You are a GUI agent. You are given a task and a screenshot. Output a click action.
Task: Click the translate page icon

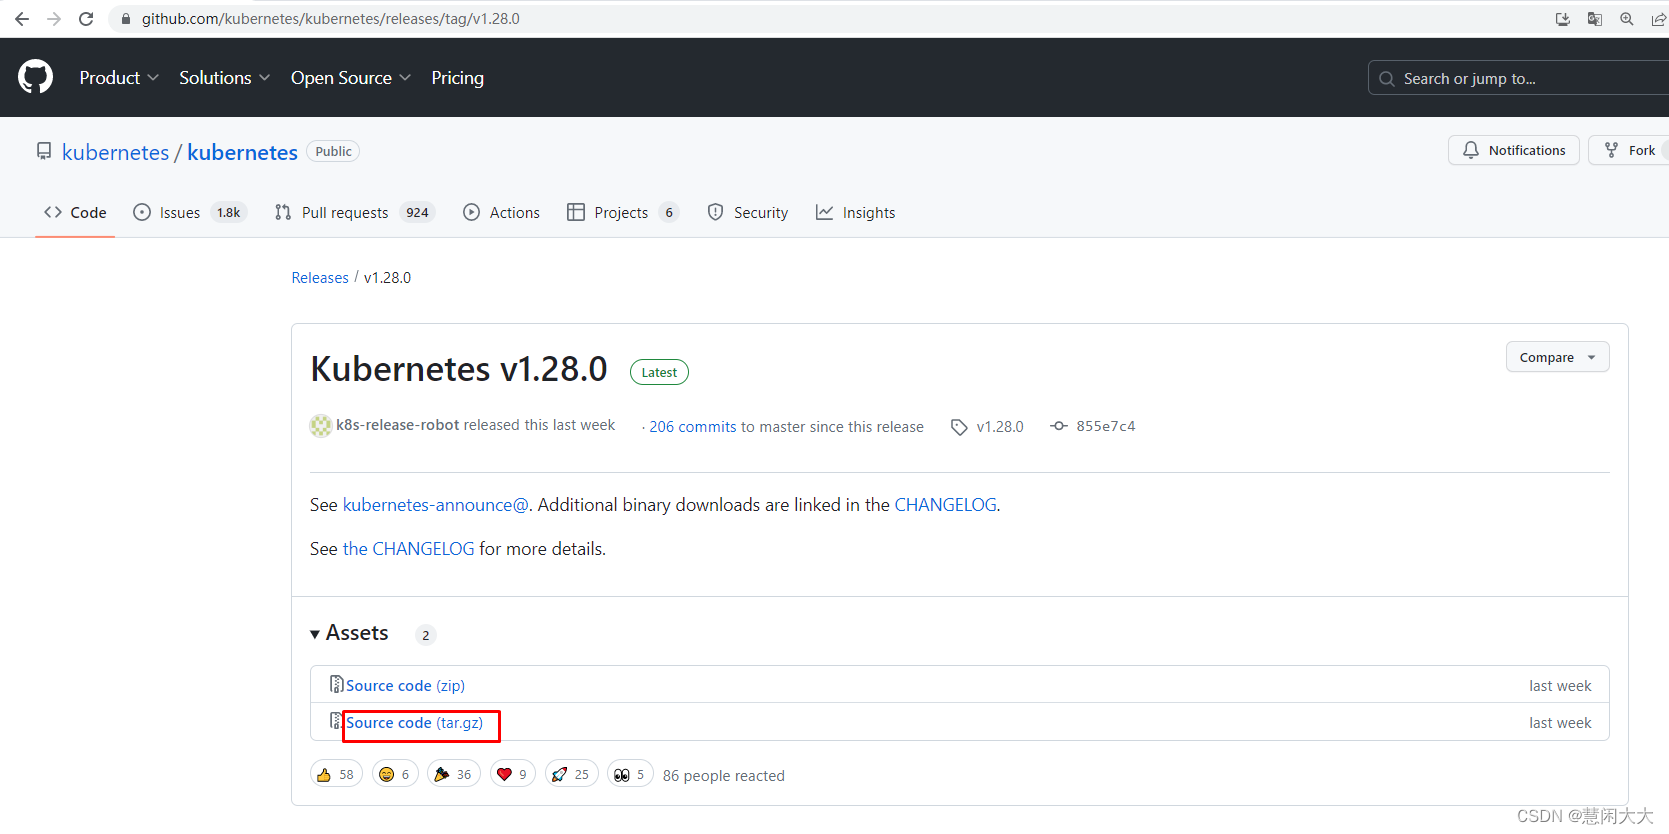(1595, 19)
